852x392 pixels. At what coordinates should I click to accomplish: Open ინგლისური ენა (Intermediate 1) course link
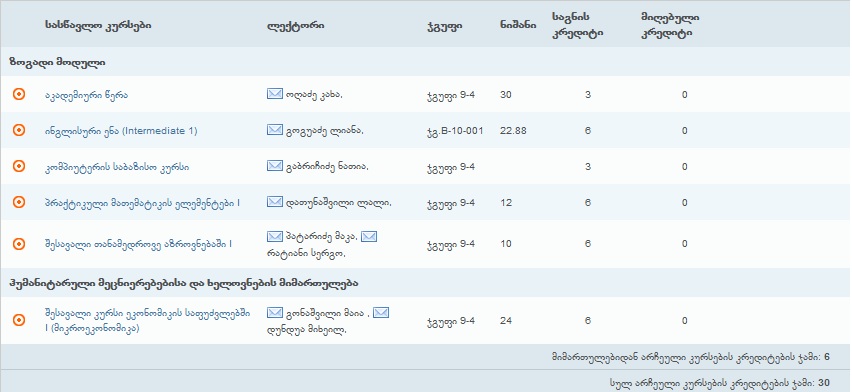tap(121, 131)
